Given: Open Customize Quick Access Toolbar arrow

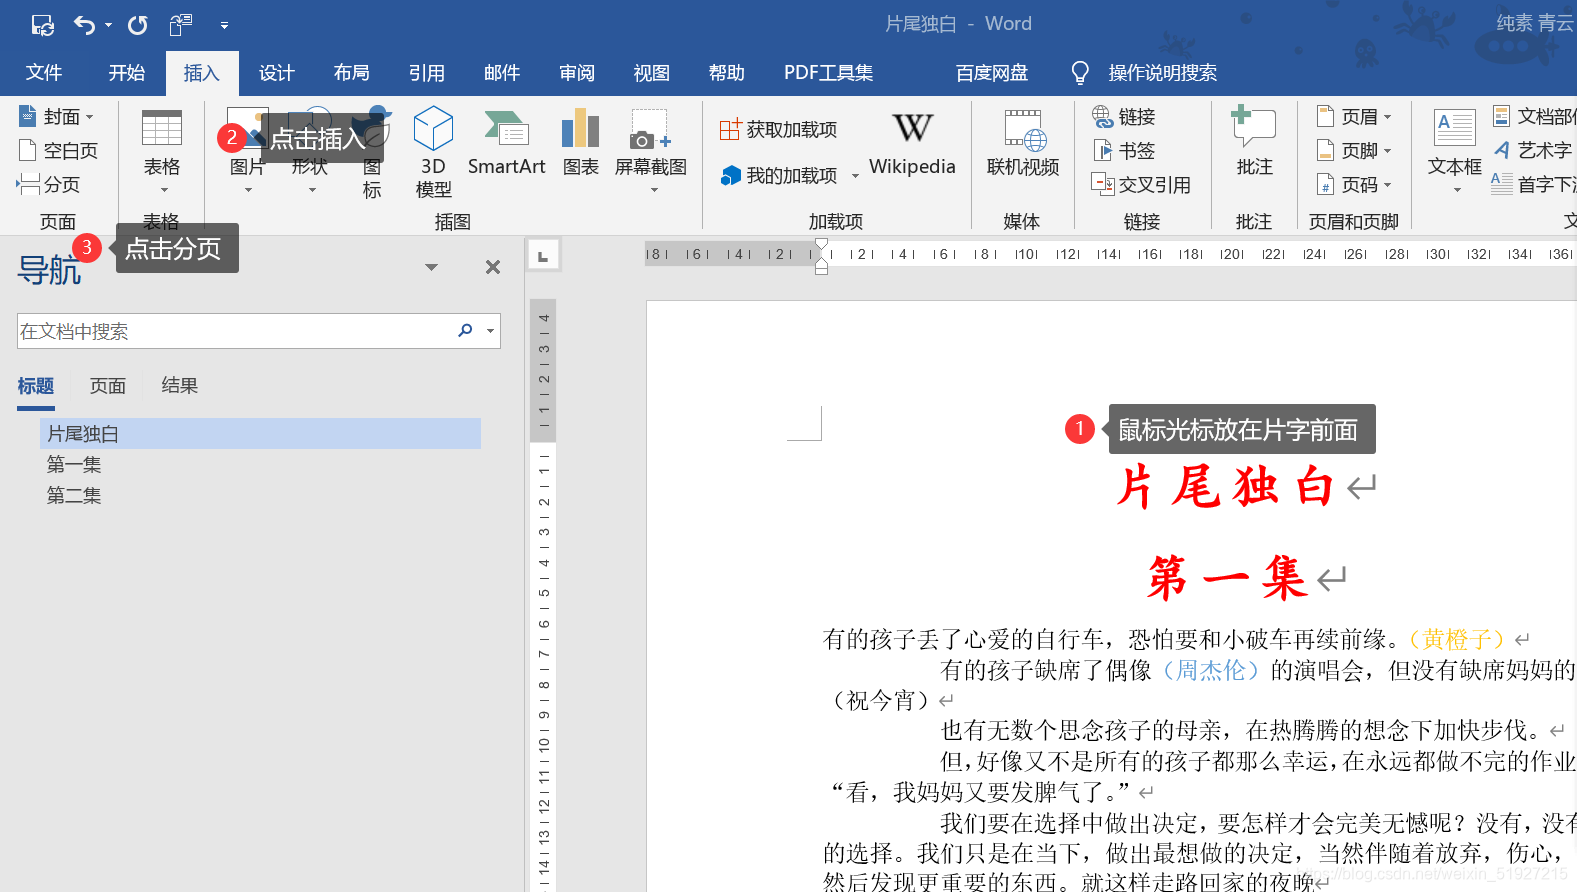Looking at the screenshot, I should click(x=224, y=25).
